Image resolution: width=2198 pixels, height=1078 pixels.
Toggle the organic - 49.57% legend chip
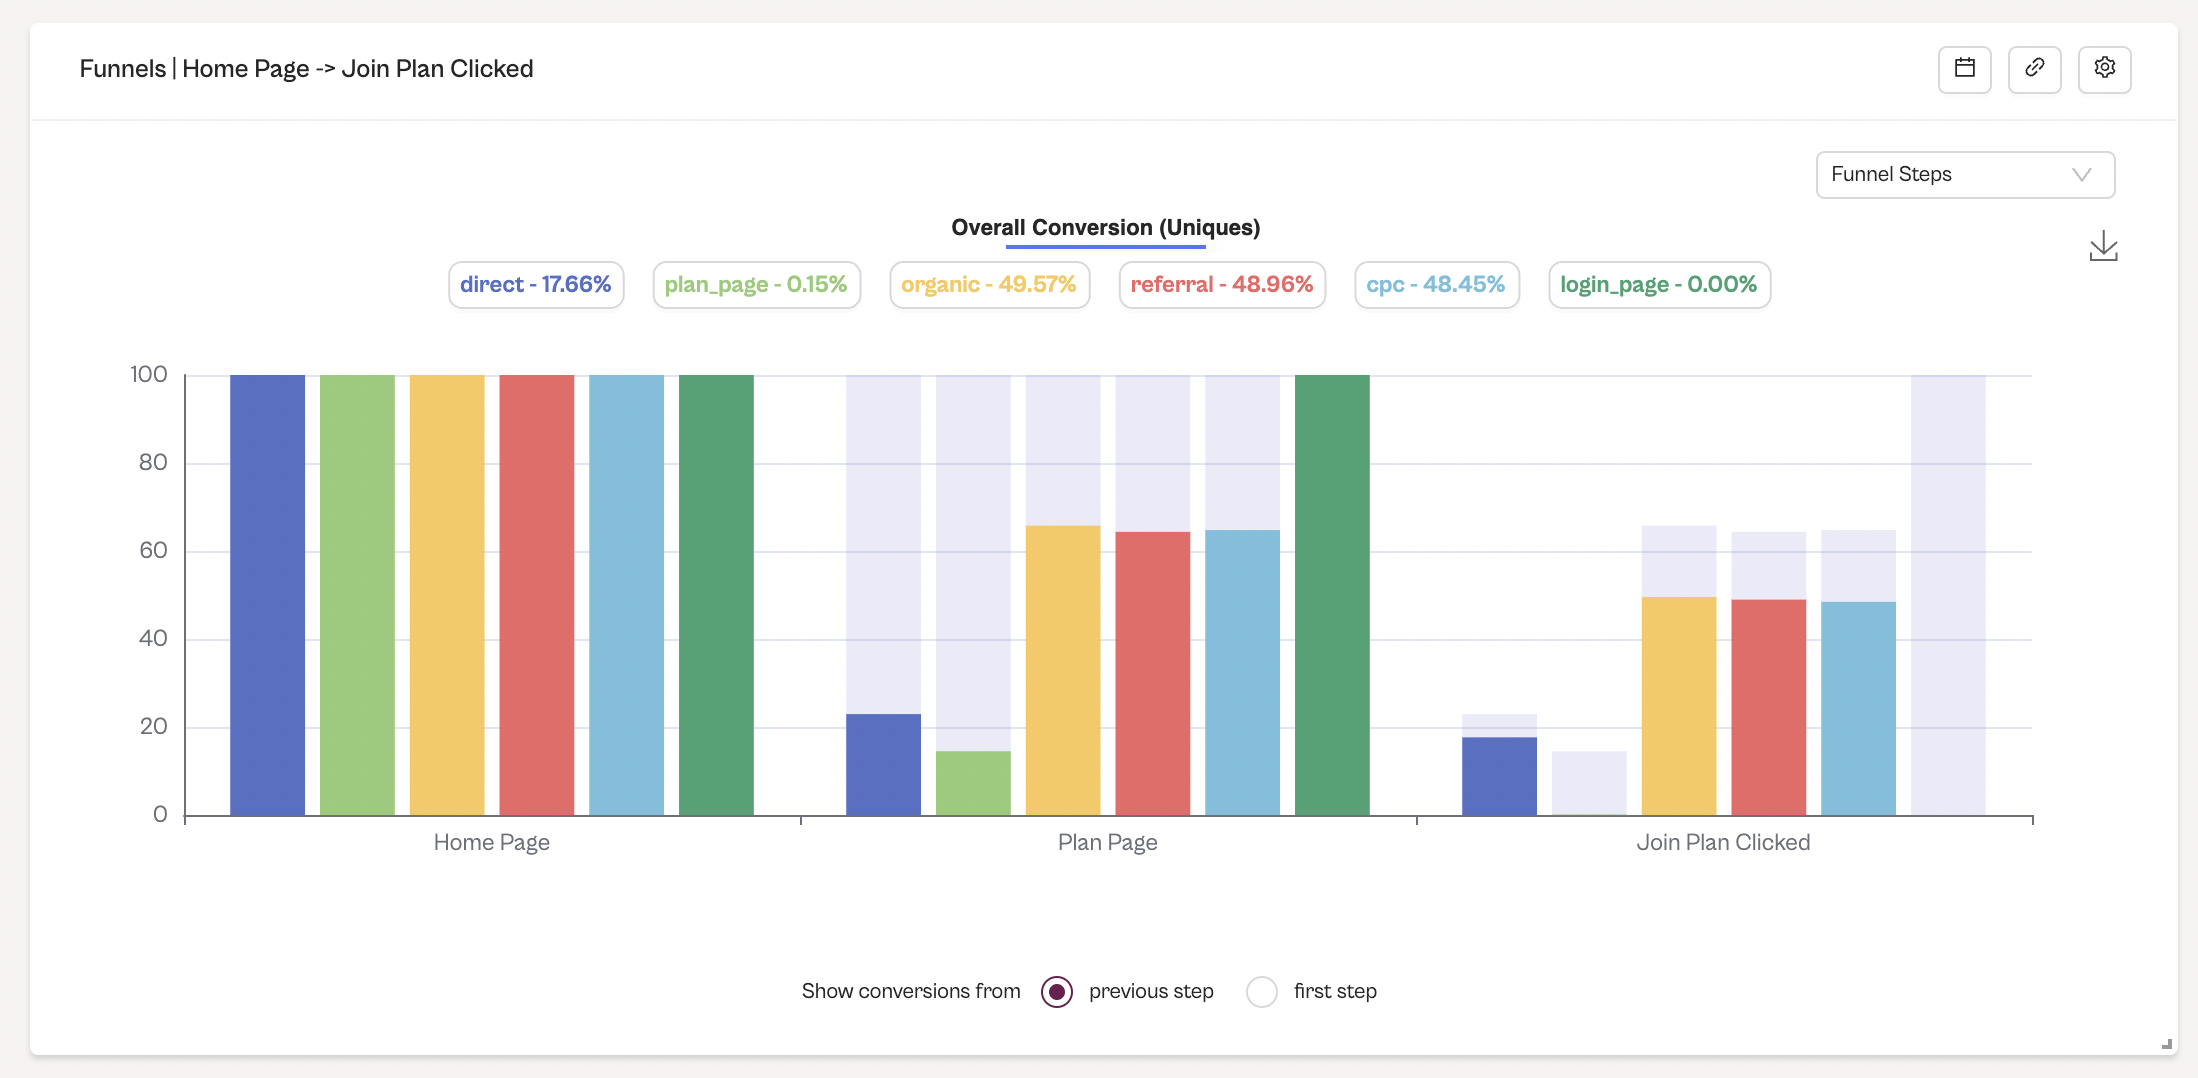pos(989,285)
